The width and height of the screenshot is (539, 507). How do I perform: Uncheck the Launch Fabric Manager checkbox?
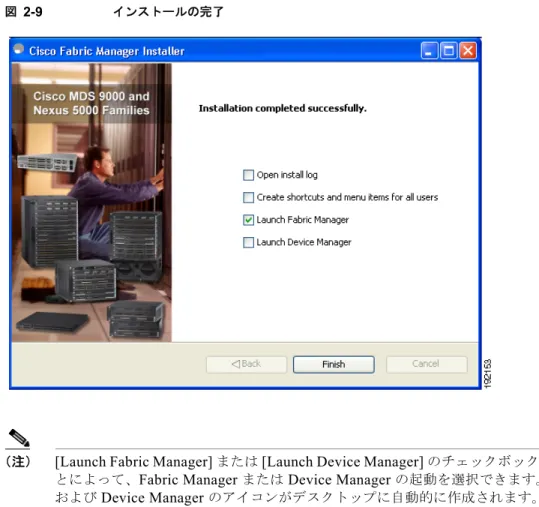(248, 220)
